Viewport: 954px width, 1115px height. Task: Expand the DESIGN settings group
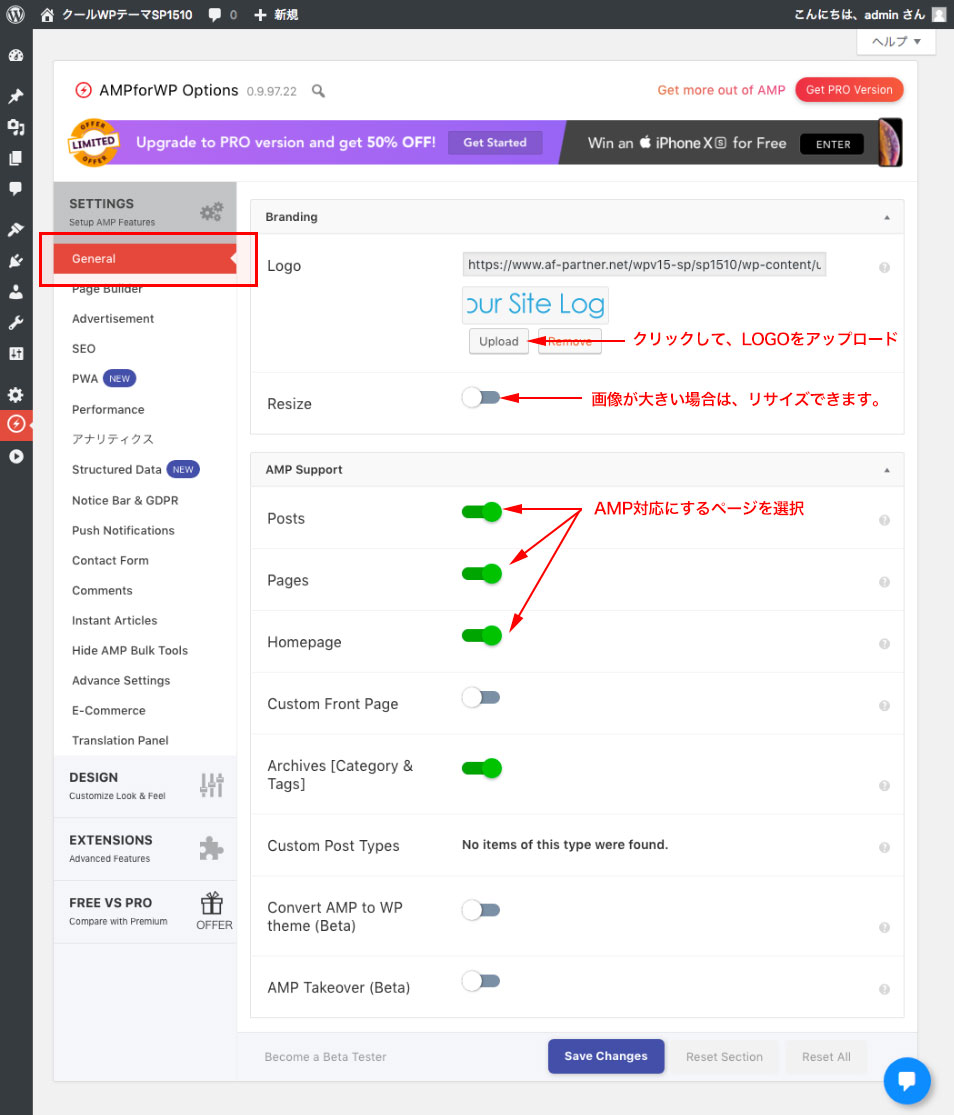tap(145, 786)
